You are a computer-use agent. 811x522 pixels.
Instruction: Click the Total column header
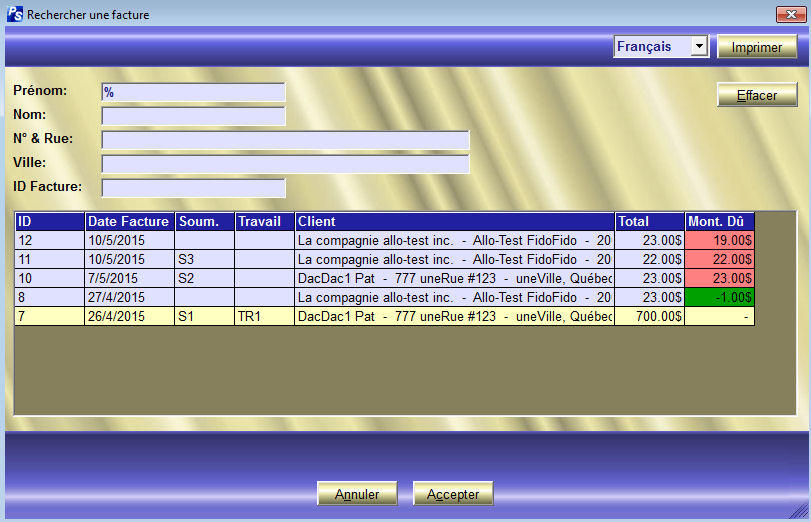coord(650,221)
